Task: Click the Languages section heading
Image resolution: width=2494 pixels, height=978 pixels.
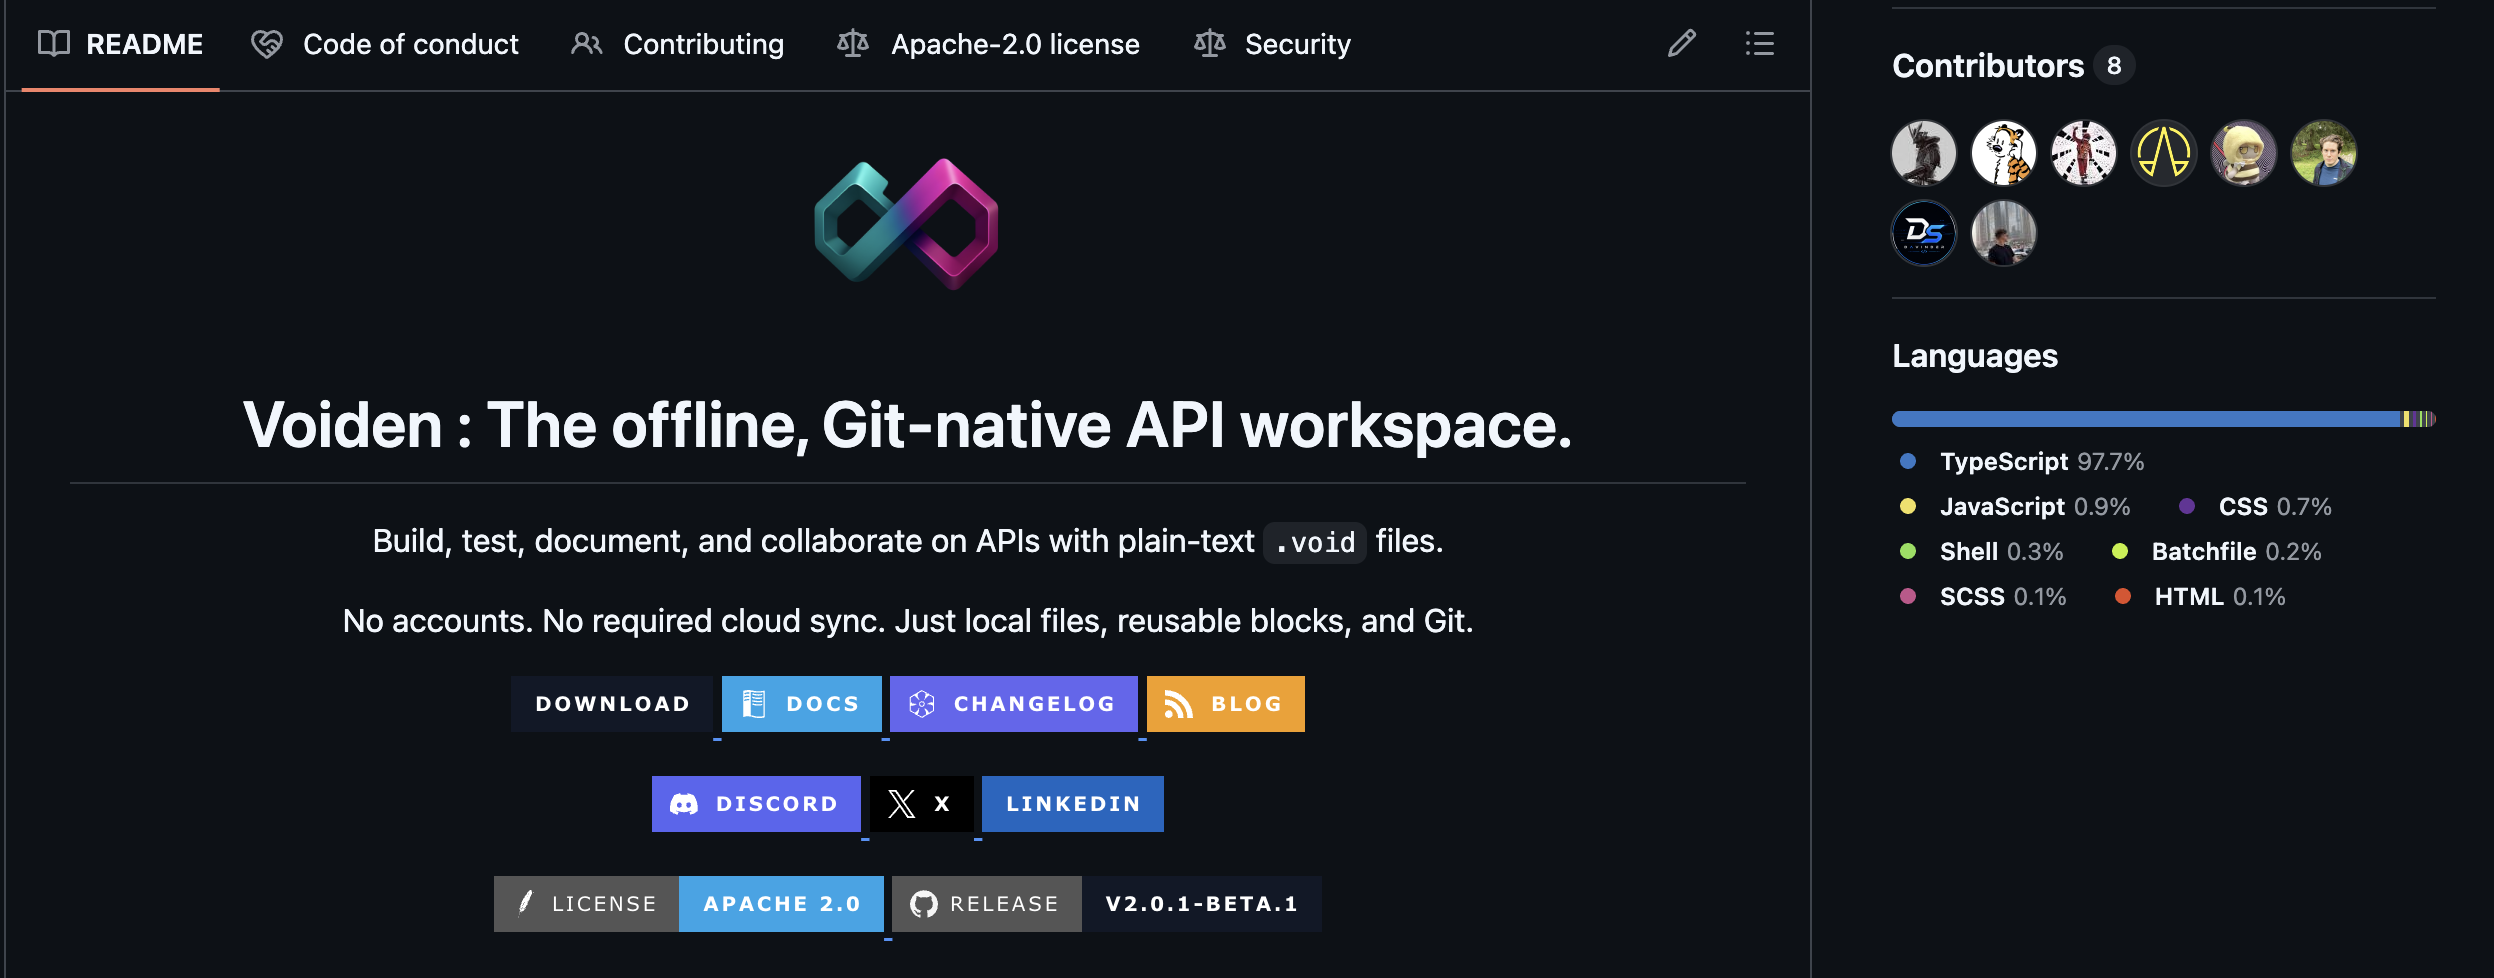Action: (x=1975, y=356)
